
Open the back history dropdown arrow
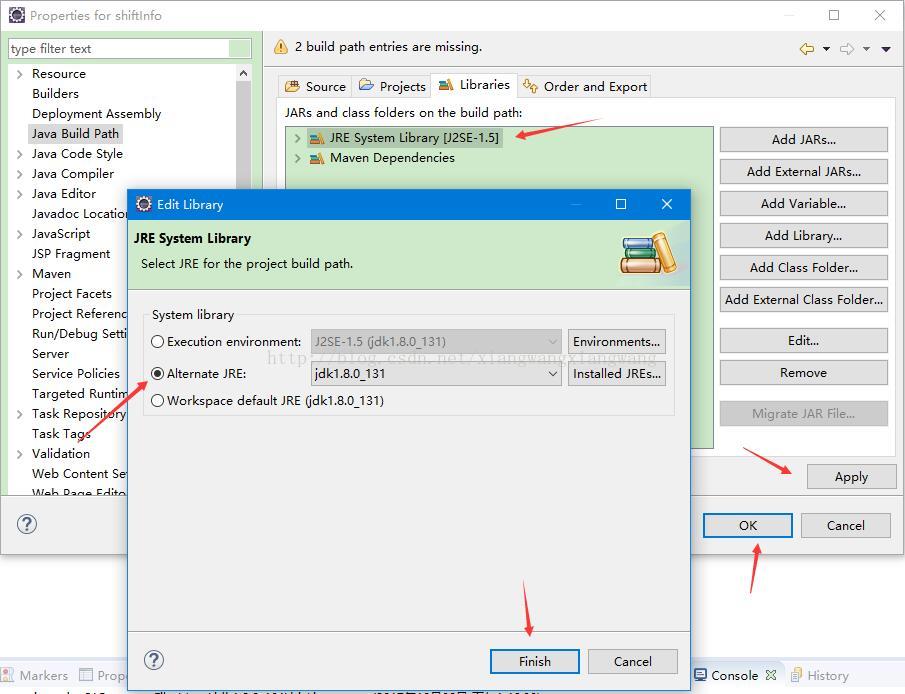(x=827, y=50)
